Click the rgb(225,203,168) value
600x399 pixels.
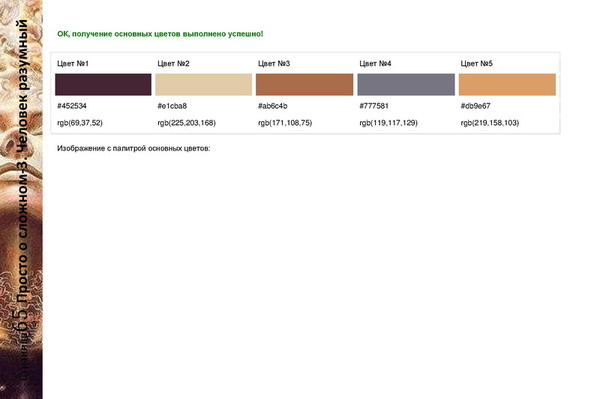click(186, 123)
